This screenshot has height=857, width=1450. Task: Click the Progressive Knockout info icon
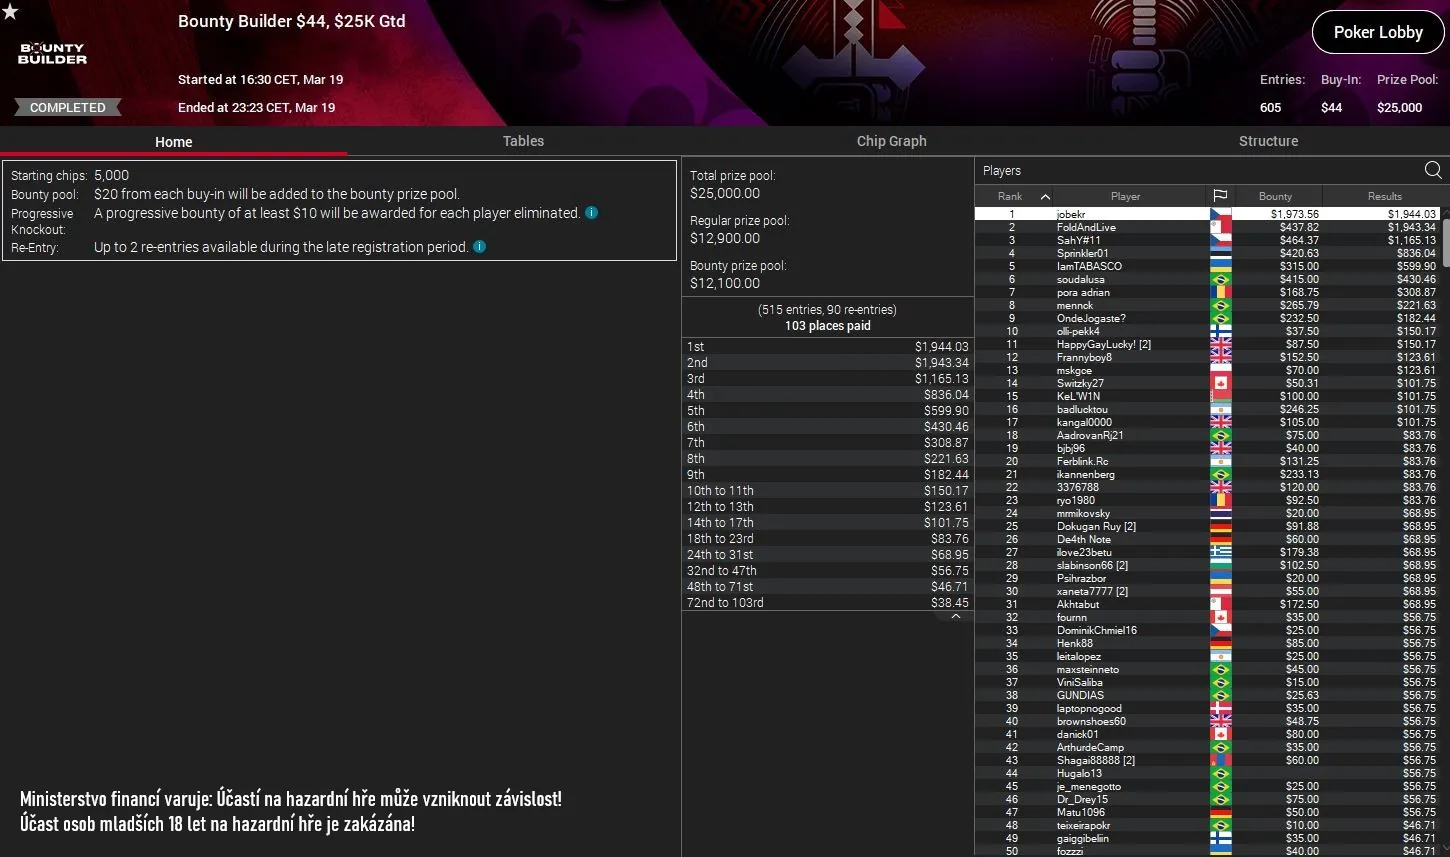point(590,213)
